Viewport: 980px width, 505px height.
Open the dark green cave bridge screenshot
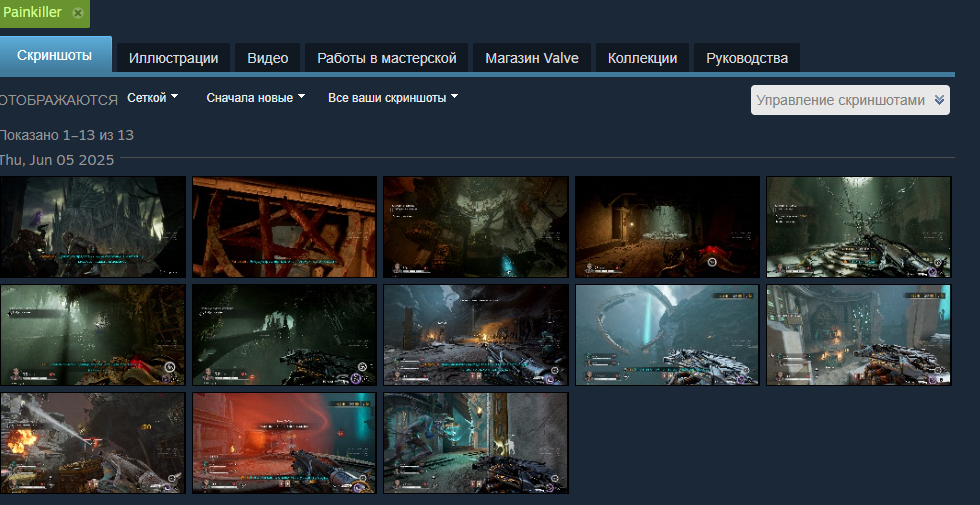point(284,335)
